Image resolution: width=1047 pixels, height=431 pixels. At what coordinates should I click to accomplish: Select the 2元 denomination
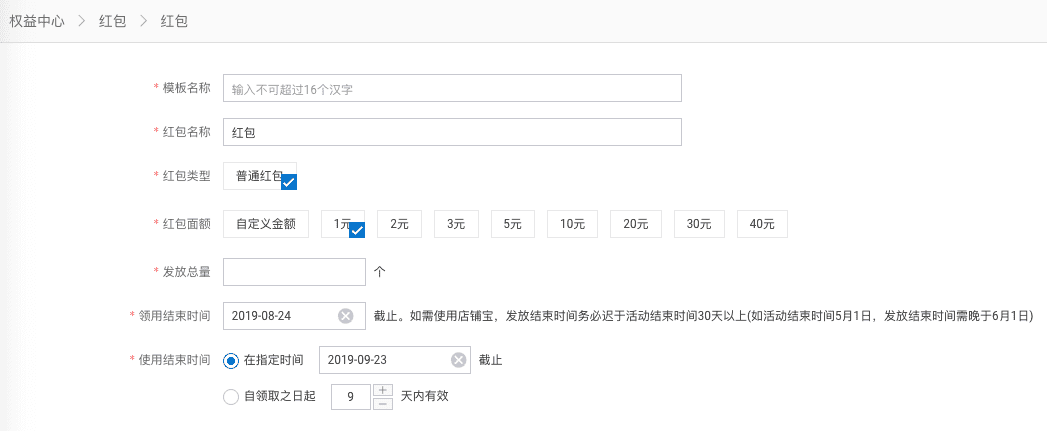point(399,224)
